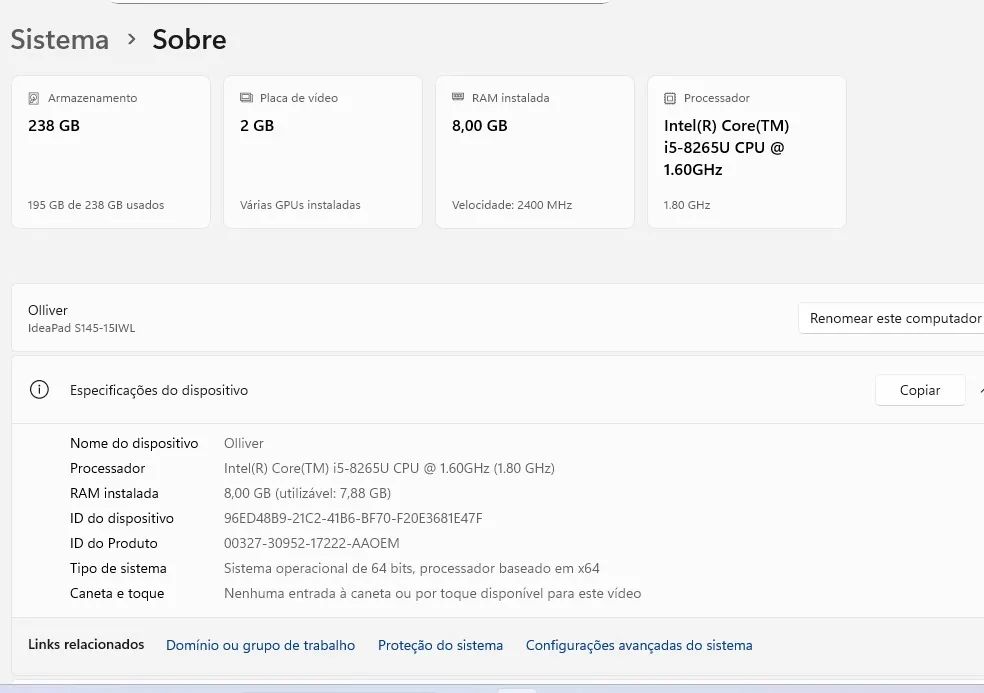Copy device specs with Copiar button
This screenshot has width=984, height=693.
919,390
